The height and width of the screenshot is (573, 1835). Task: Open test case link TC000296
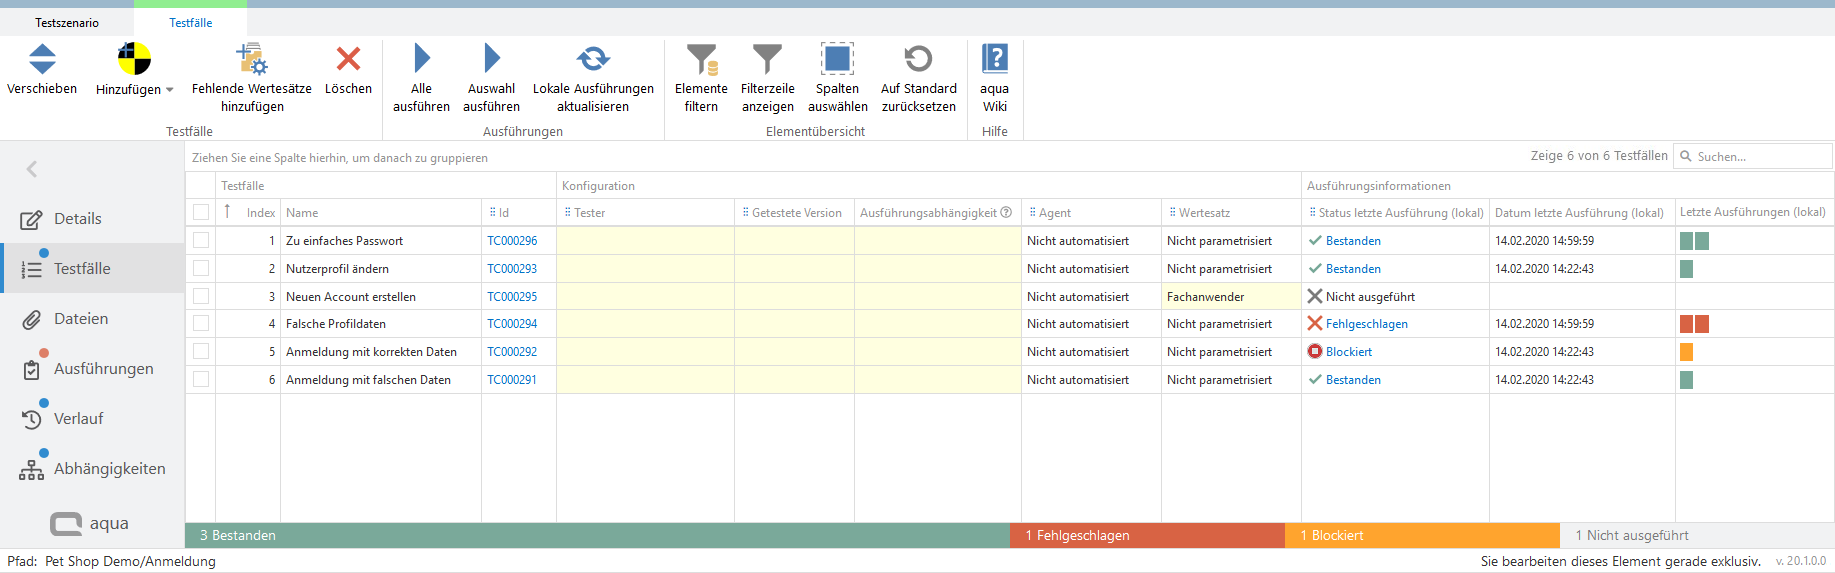[512, 241]
